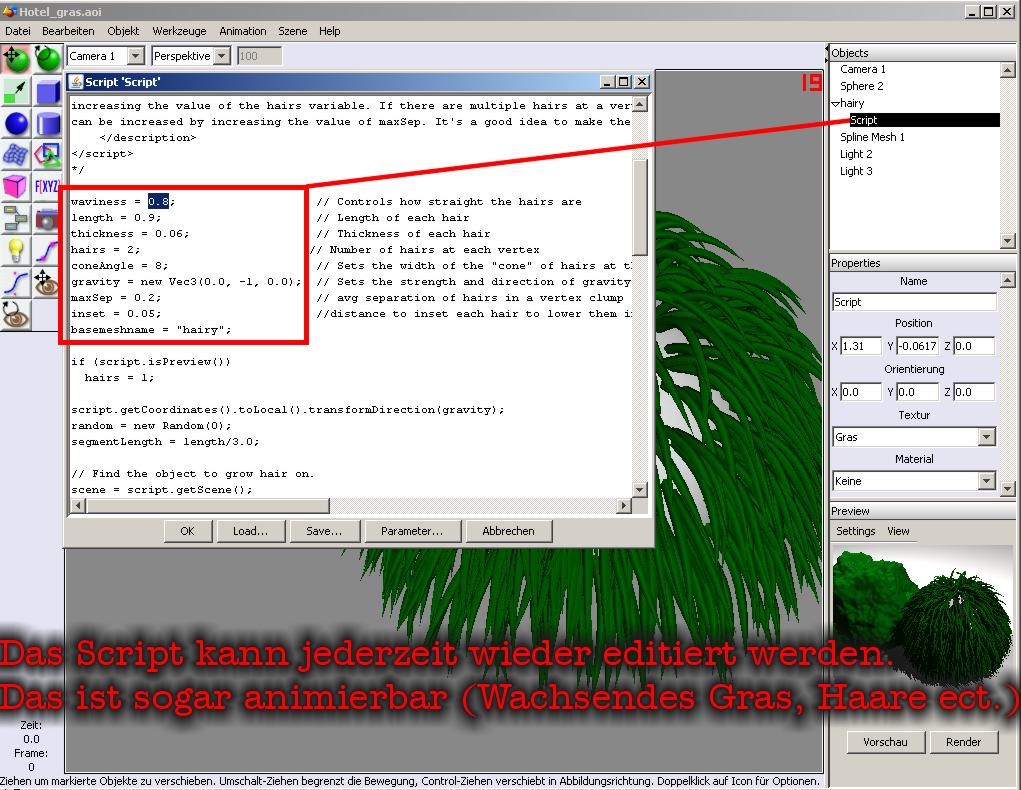Select the Move object tool

[x=16, y=59]
